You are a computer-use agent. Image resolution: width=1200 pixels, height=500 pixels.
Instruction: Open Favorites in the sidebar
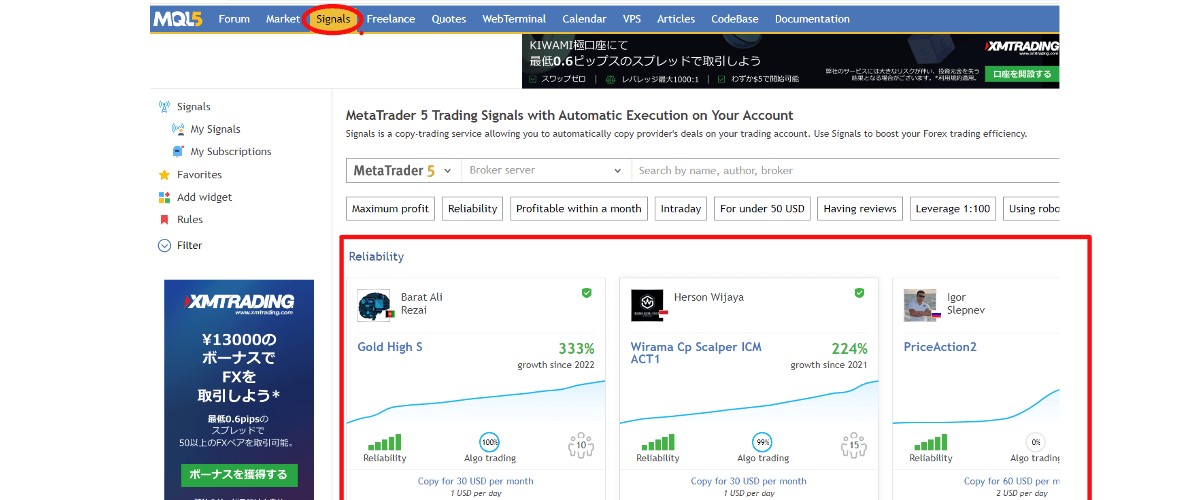(199, 175)
